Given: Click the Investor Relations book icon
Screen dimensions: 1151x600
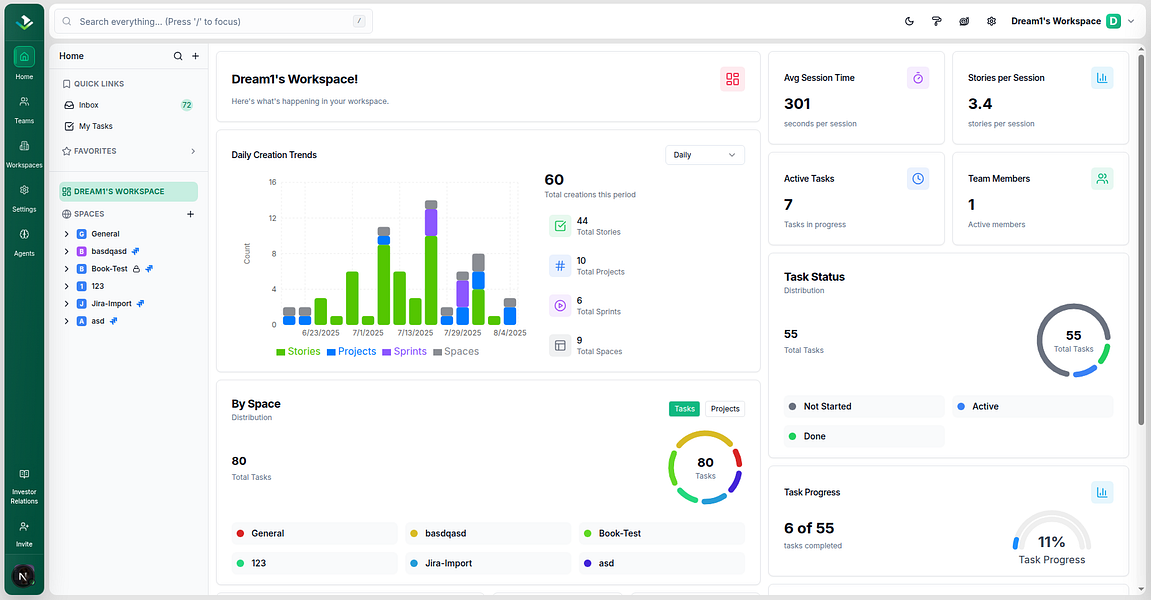Looking at the screenshot, I should click(x=24, y=474).
